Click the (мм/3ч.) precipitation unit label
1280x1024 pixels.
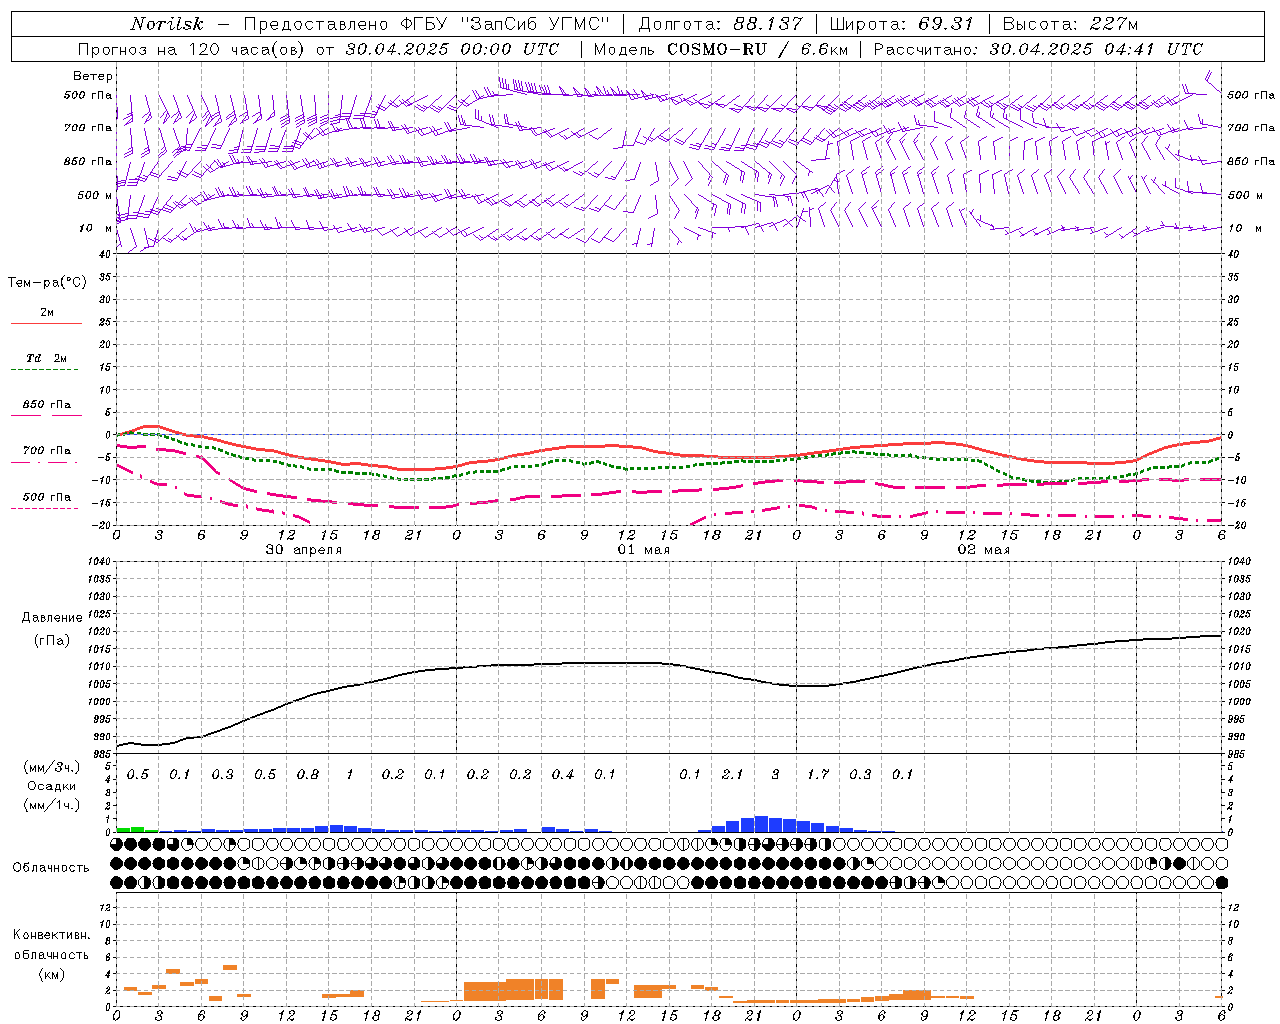52,768
